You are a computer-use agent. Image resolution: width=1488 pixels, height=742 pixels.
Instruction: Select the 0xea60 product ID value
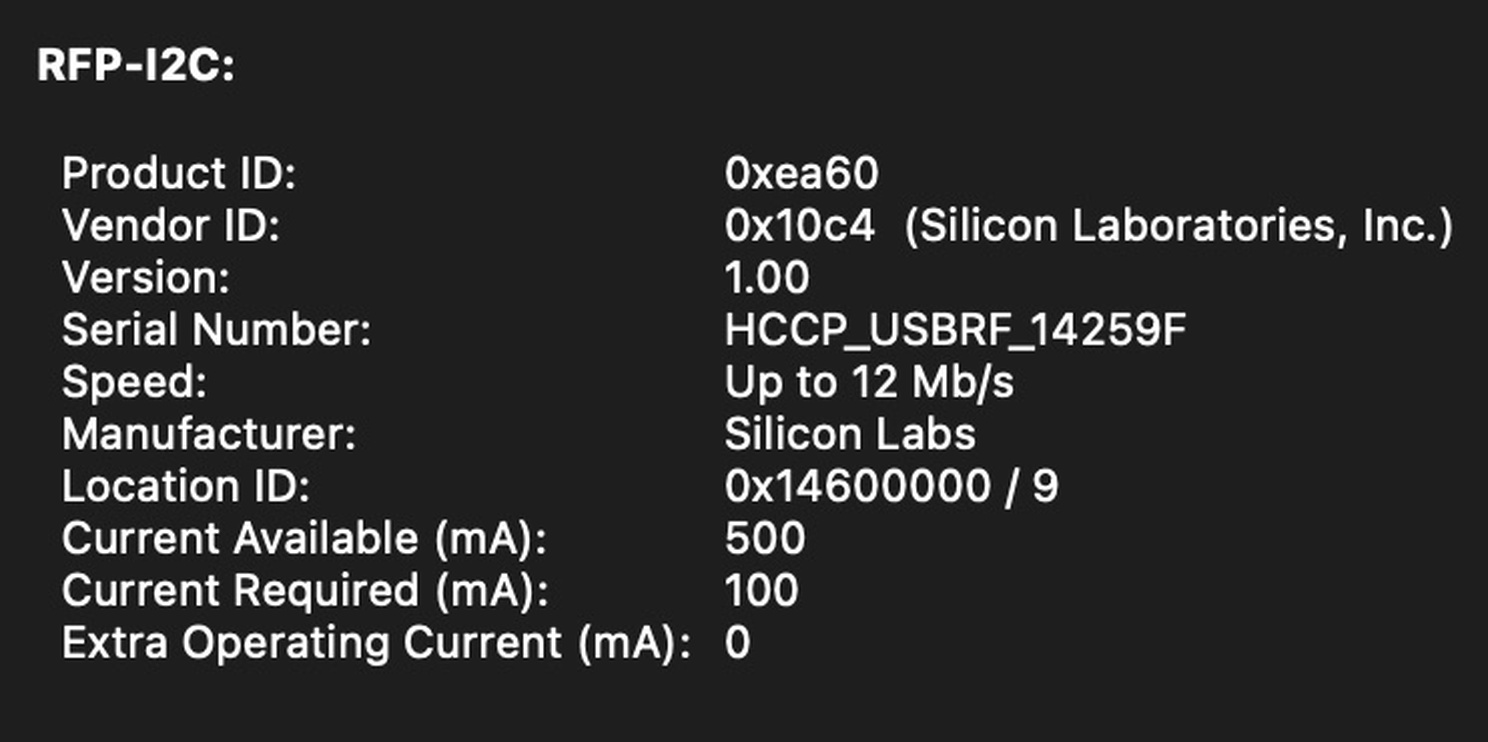[801, 174]
